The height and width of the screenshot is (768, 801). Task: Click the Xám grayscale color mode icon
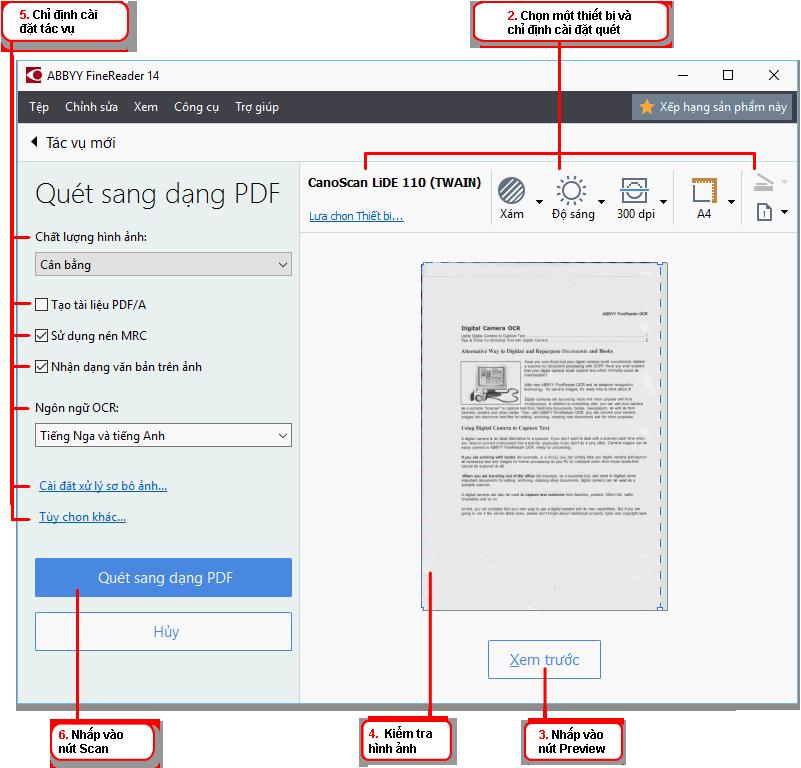(511, 190)
